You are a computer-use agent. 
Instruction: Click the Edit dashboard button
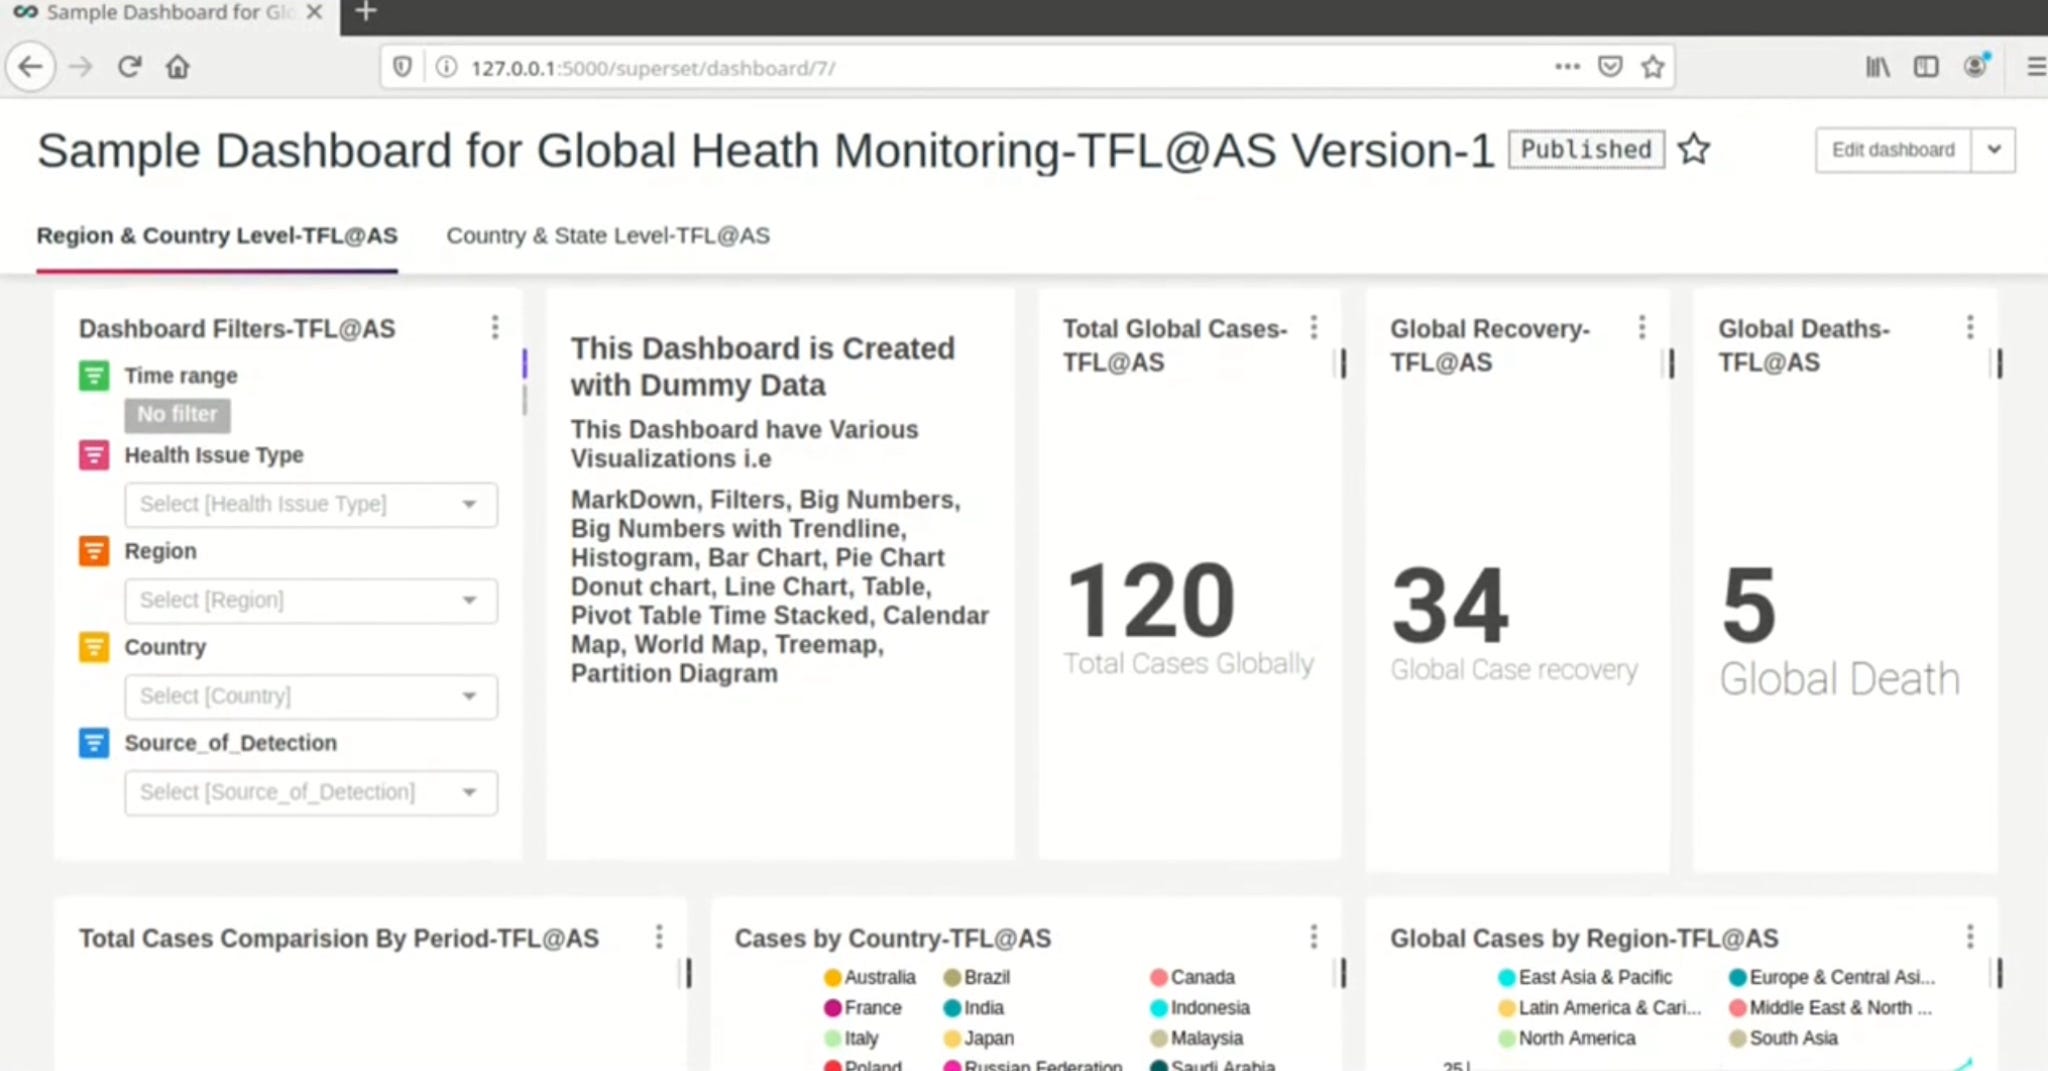(x=1893, y=150)
